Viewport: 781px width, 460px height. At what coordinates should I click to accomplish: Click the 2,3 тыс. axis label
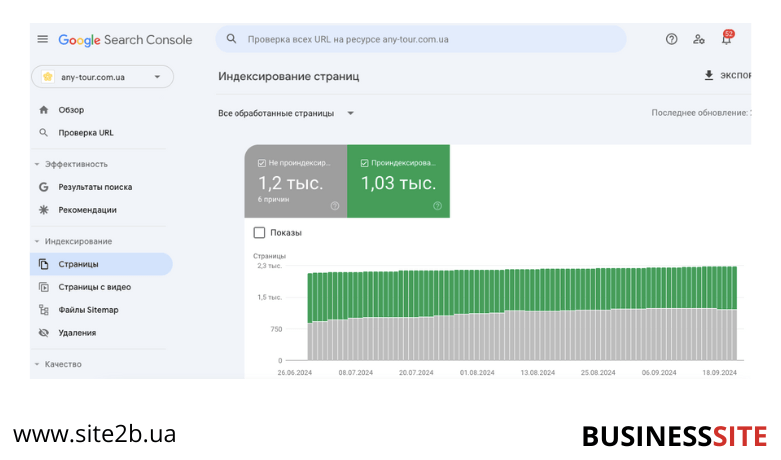(269, 266)
